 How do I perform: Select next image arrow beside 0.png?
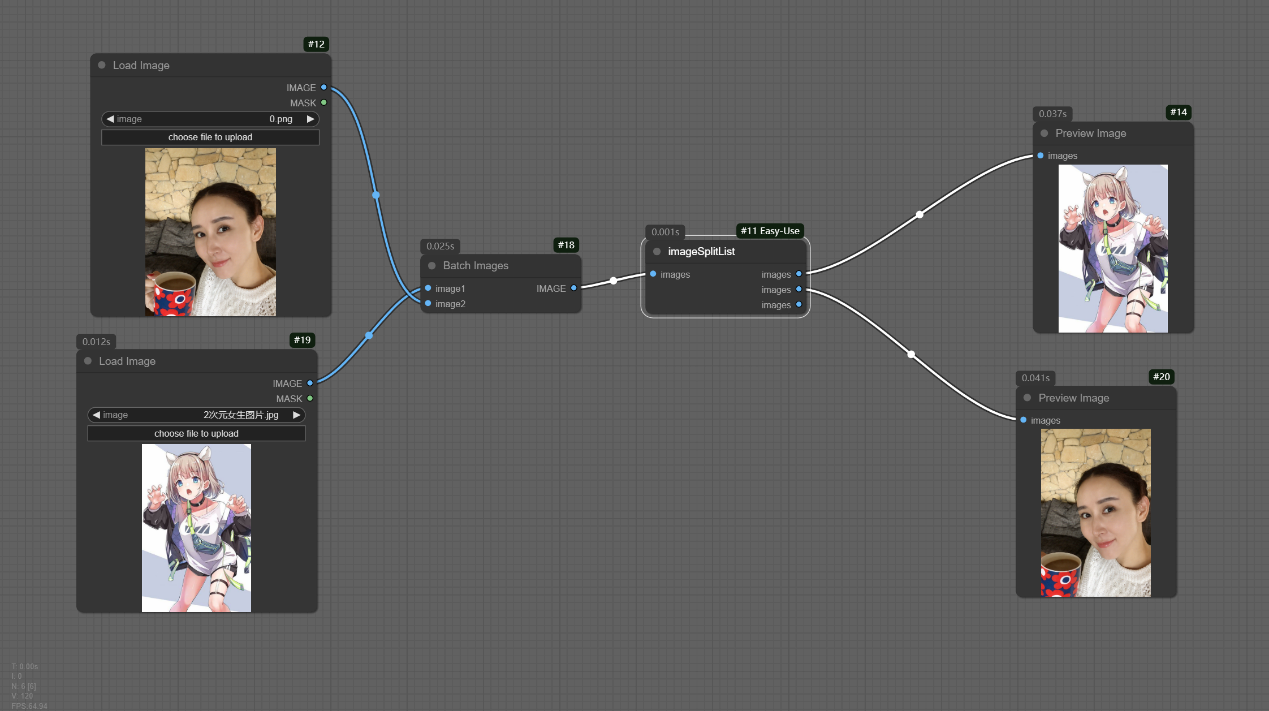point(310,119)
